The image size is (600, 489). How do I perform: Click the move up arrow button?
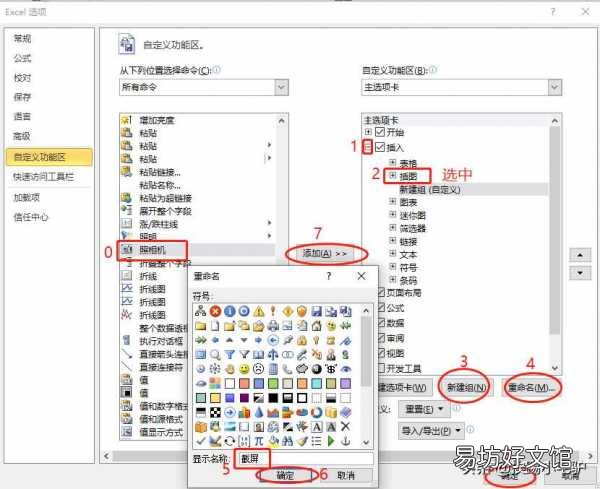[580, 255]
